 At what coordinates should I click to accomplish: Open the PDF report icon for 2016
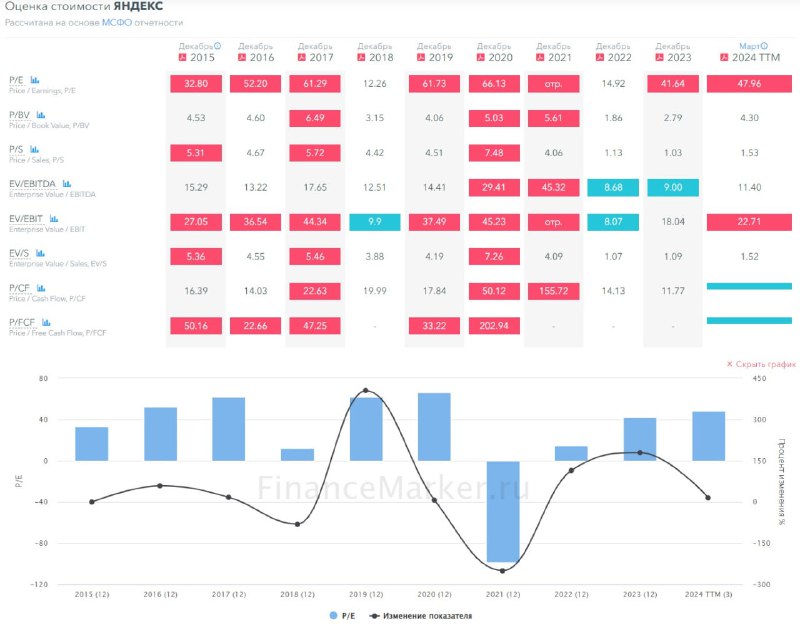coord(242,57)
